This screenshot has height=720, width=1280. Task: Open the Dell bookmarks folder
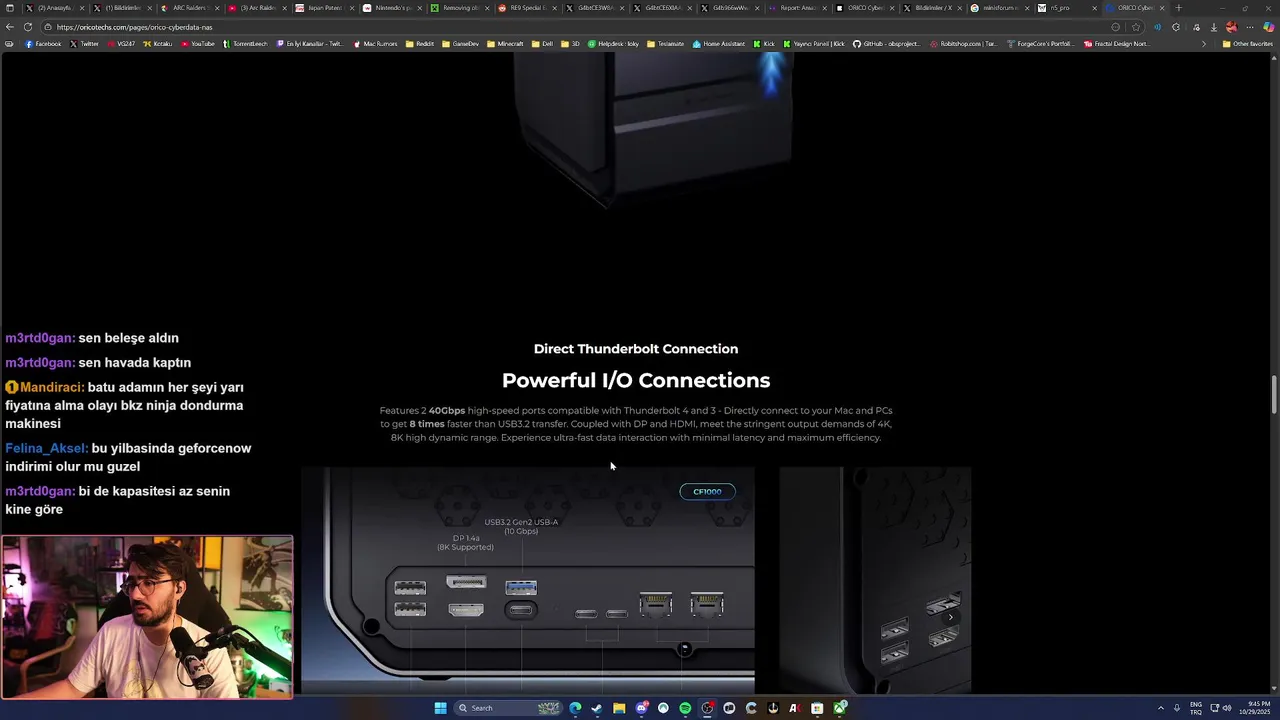click(542, 44)
